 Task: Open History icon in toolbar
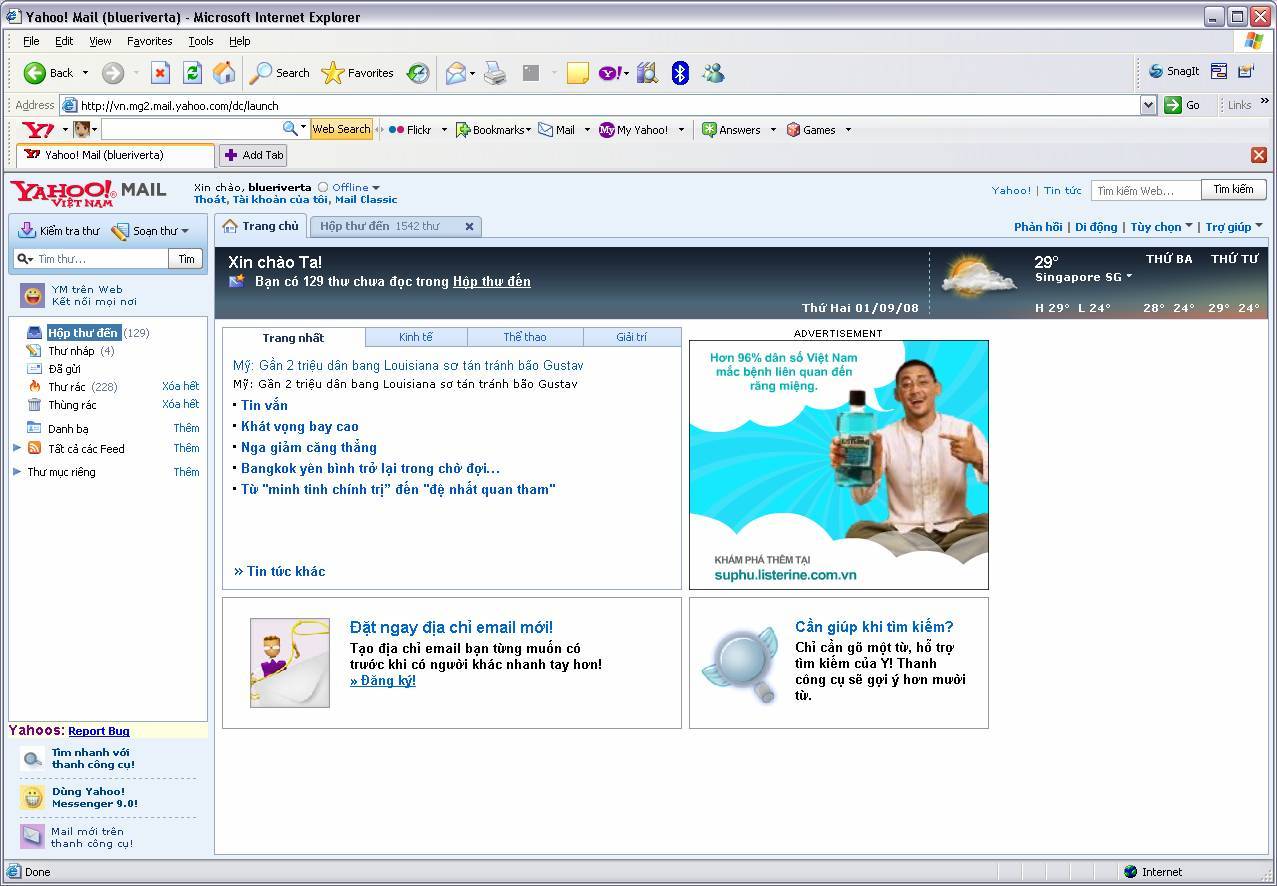point(418,73)
